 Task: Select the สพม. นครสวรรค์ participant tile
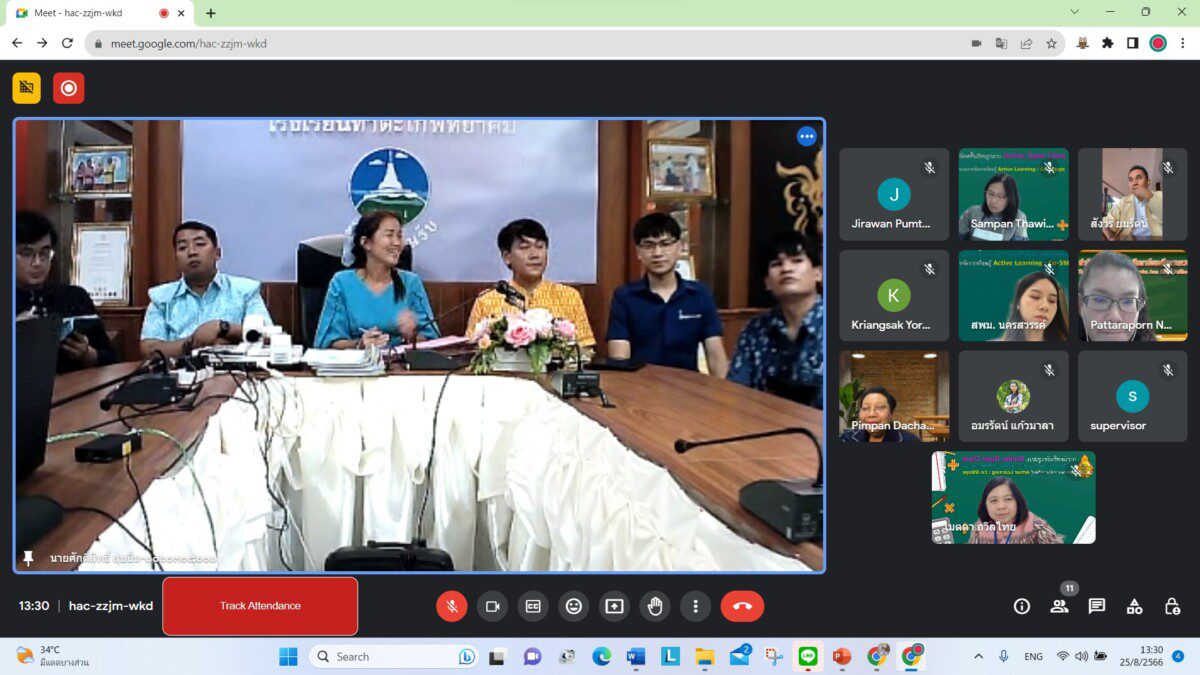1013,295
